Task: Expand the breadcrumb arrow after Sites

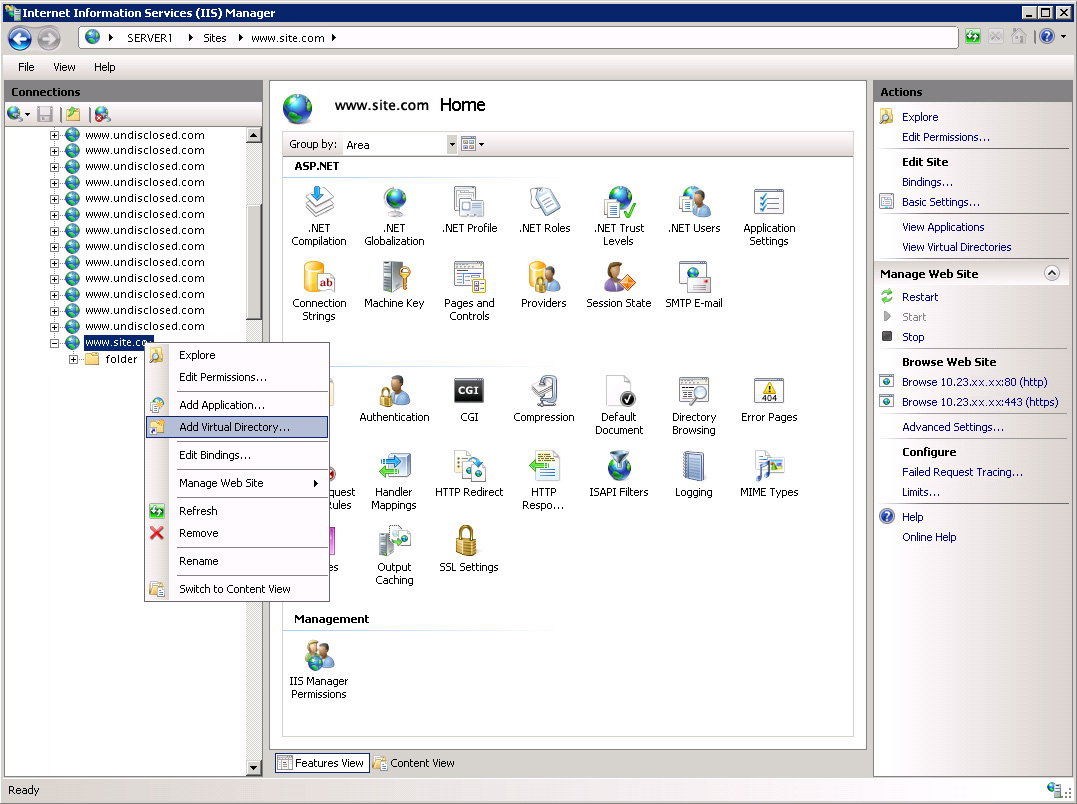Action: pyautogui.click(x=240, y=38)
